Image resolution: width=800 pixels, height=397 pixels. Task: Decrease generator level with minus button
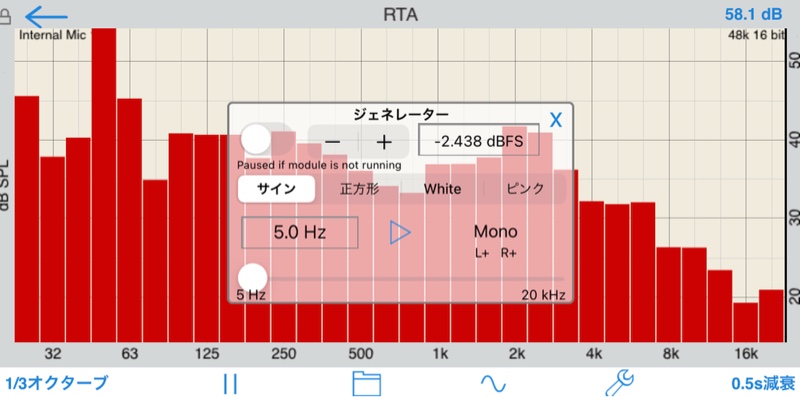[x=333, y=142]
